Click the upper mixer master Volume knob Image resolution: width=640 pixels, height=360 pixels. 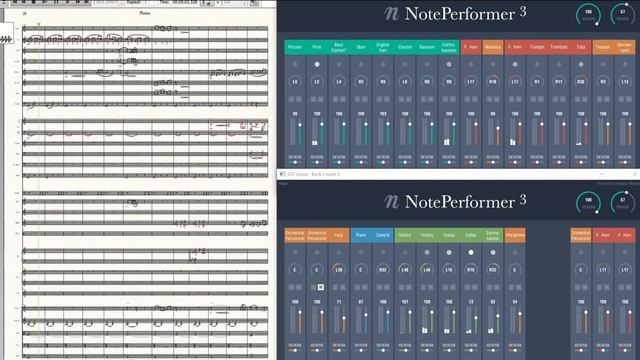point(588,15)
